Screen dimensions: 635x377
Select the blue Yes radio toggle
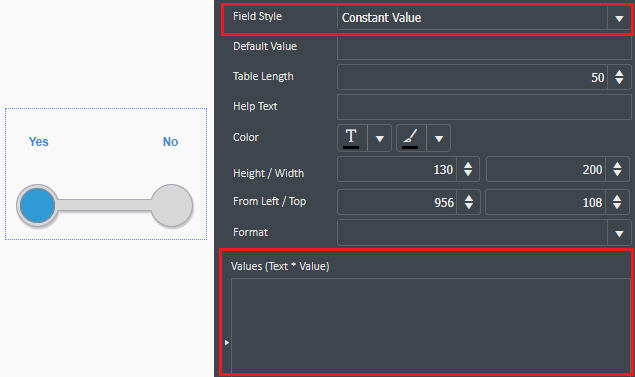(x=37, y=205)
